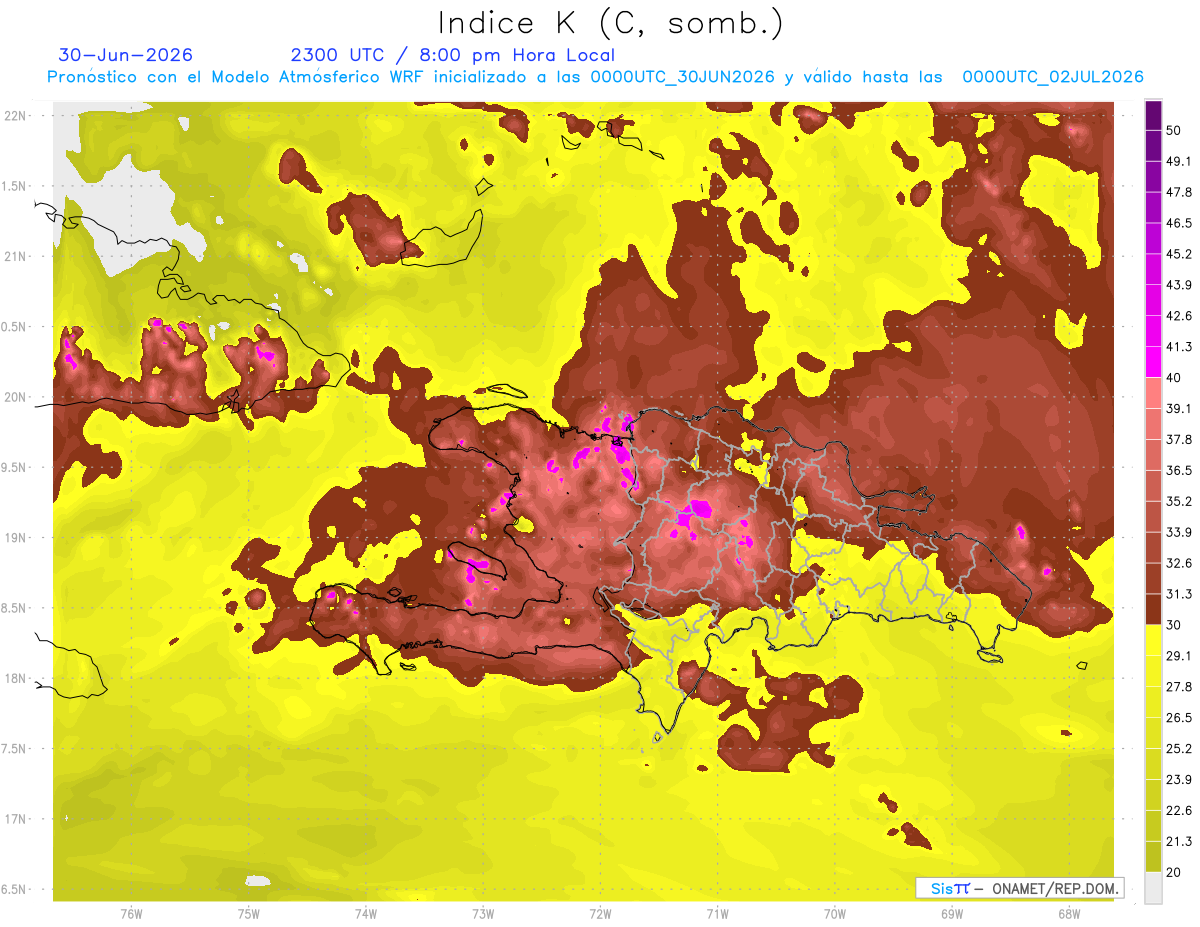Click the longitude axis label '72W'
Viewport: 1200px width, 927px height.
pos(600,914)
